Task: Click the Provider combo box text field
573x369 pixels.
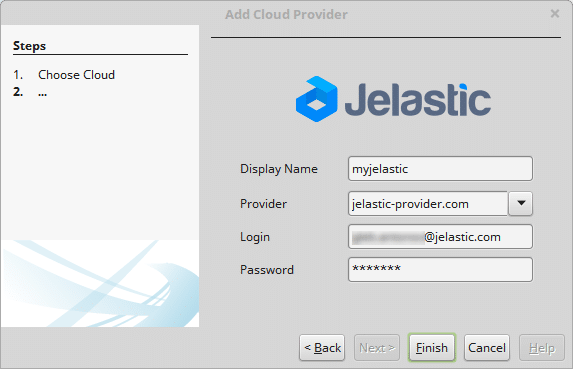Action: coord(428,203)
